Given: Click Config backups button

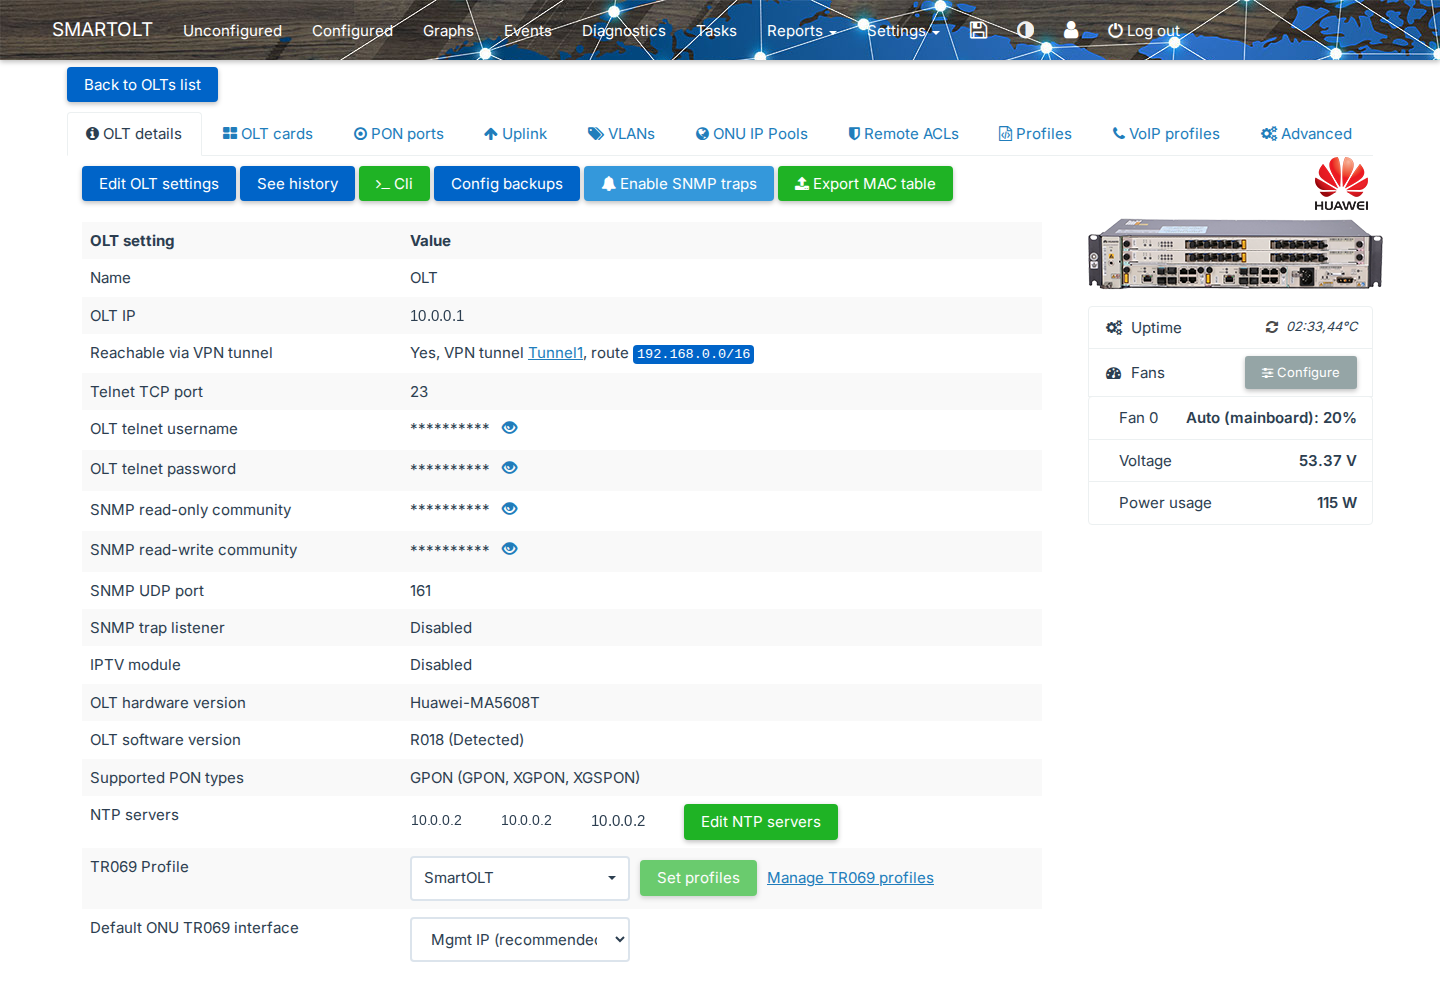Looking at the screenshot, I should tap(507, 184).
